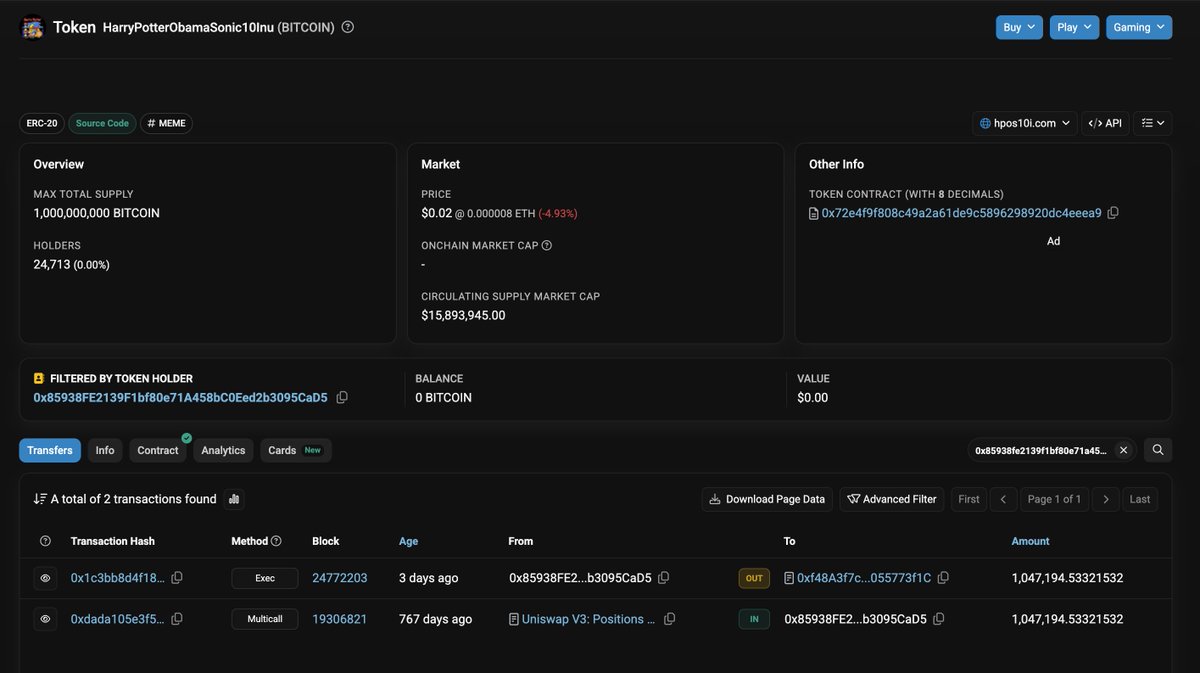Open the Play dropdown
This screenshot has height=673, width=1200.
point(1074,27)
